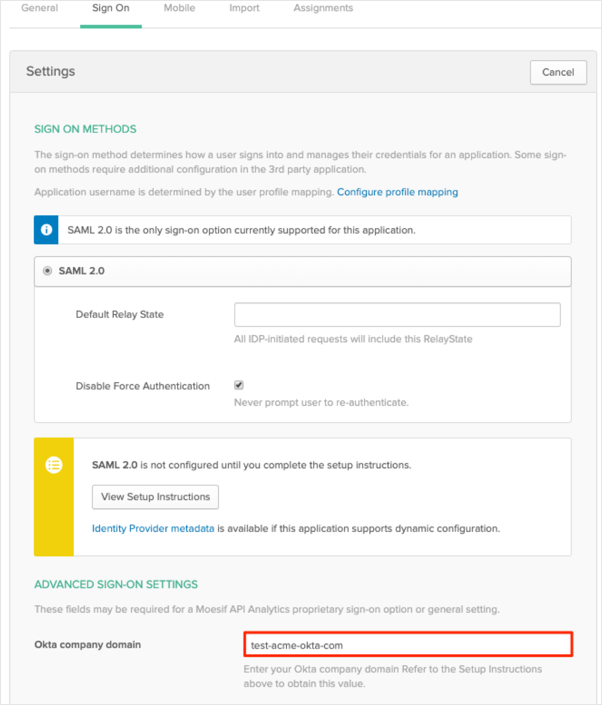Open the Configure profile mapping link
The width and height of the screenshot is (602, 705).
pyautogui.click(x=397, y=191)
